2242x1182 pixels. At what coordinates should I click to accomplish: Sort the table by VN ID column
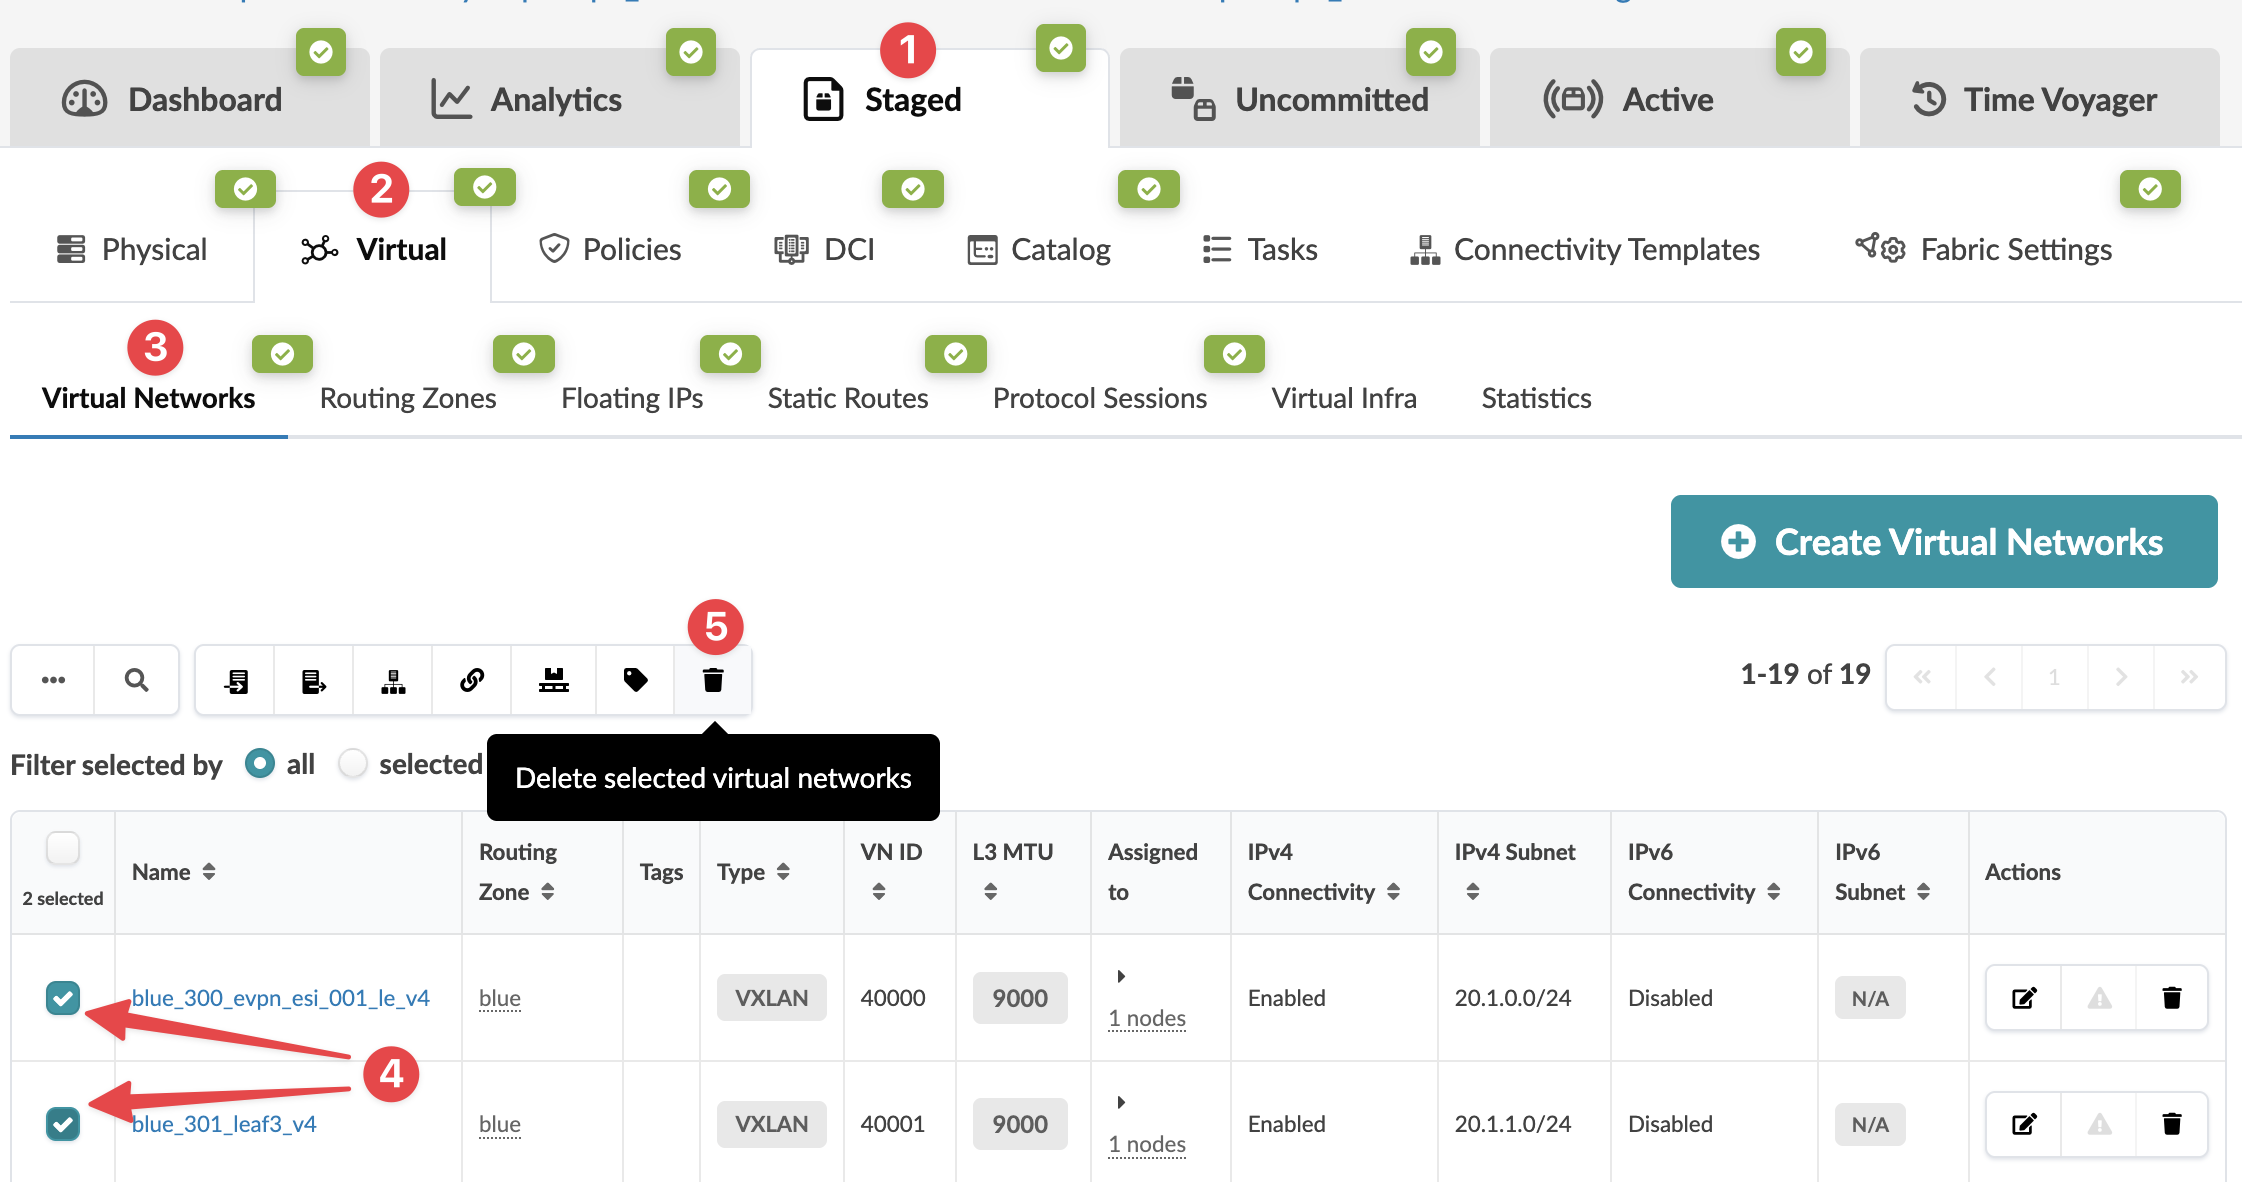click(881, 888)
